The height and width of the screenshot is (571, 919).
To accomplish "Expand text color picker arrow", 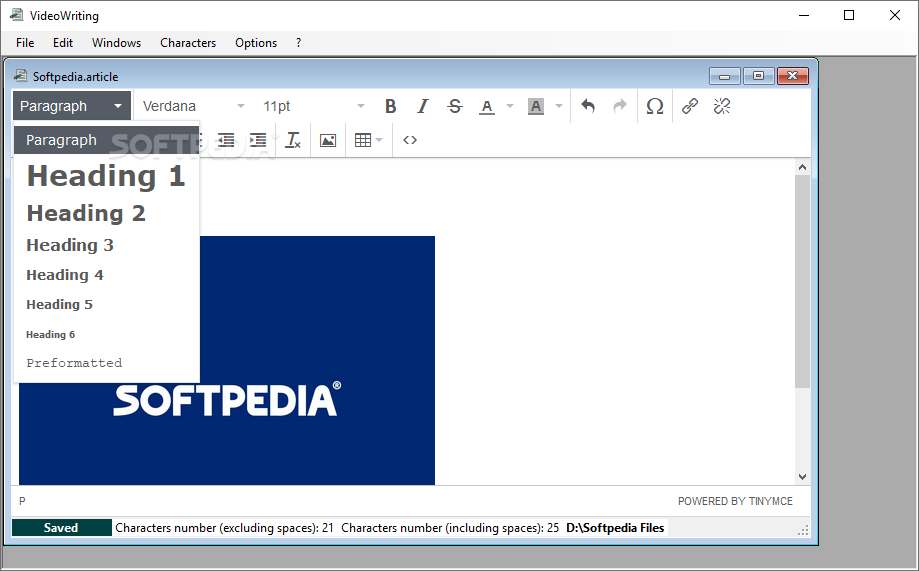I will pyautogui.click(x=509, y=106).
